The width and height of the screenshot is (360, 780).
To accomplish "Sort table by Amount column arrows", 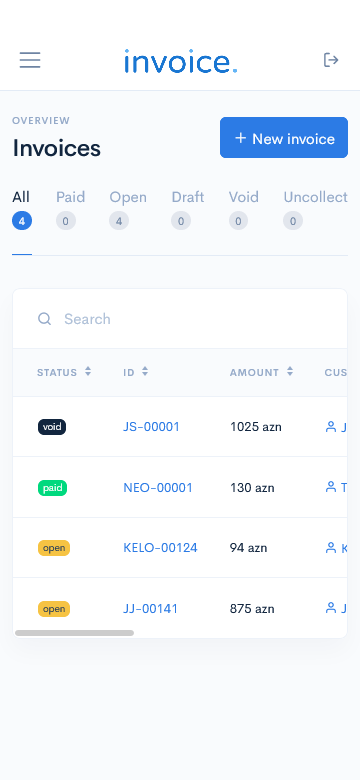I will (290, 372).
